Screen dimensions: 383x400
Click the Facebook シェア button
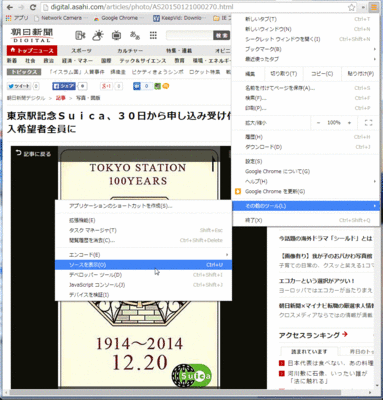pos(64,86)
